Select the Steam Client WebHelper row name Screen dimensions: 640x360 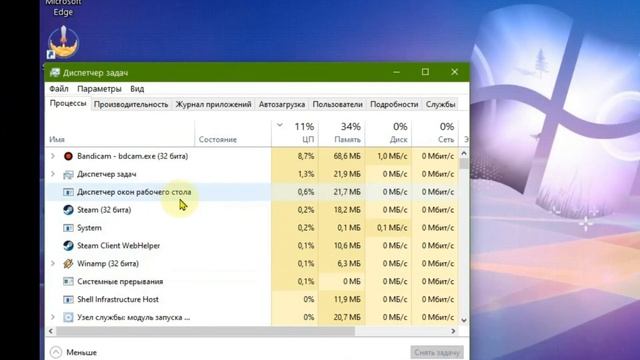[118, 246]
